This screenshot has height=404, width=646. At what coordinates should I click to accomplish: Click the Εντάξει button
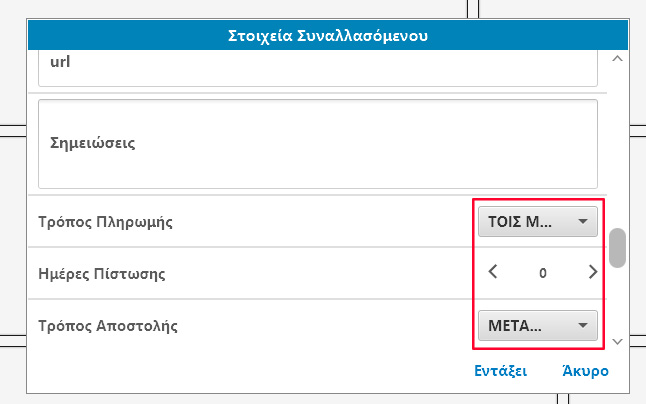coord(500,371)
